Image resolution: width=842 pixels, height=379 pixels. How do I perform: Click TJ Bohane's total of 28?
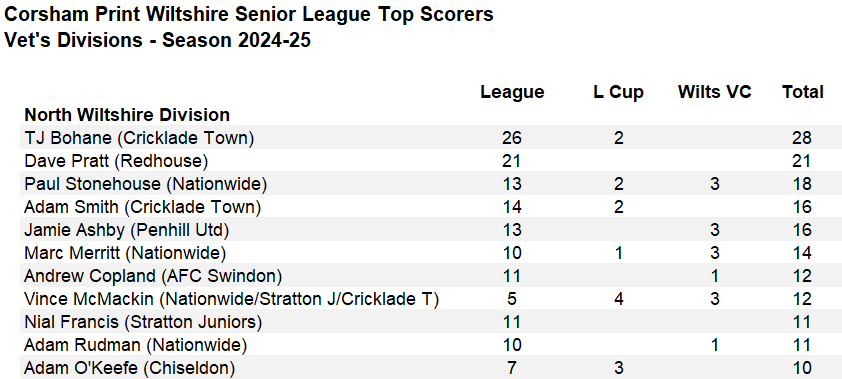point(802,139)
